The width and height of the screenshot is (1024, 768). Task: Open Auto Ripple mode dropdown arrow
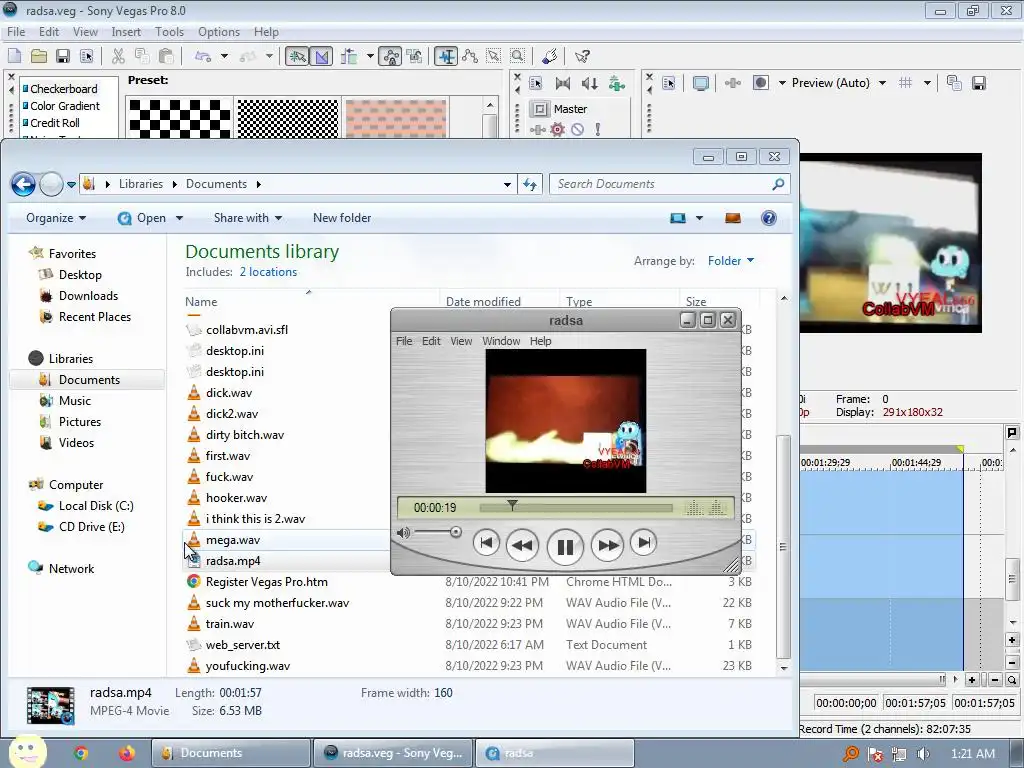[370, 57]
